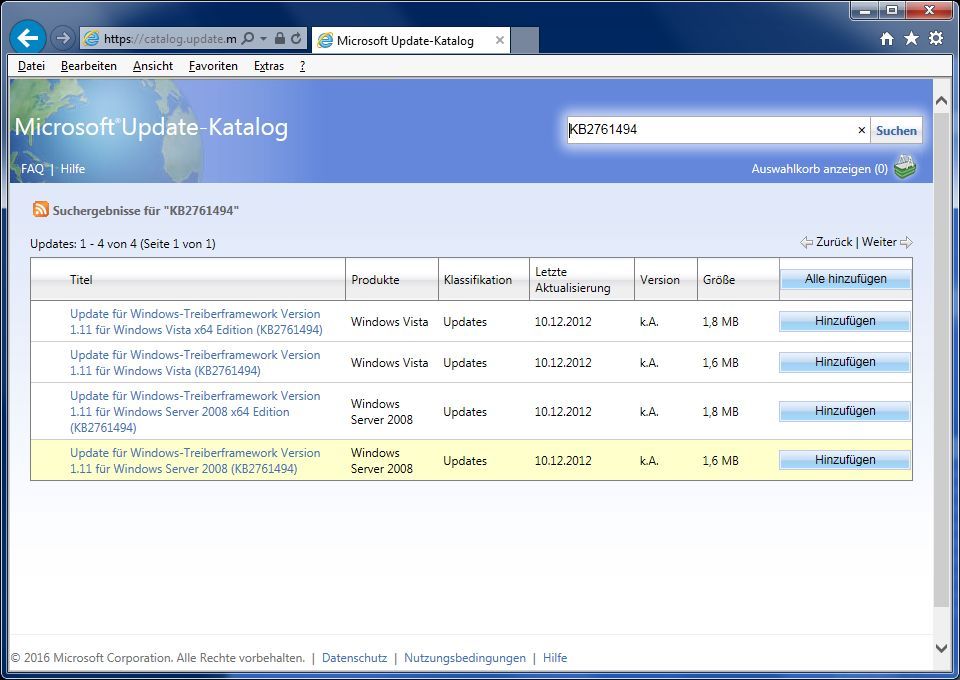Click '10.12.2012' date in highlighted row
Image resolution: width=960 pixels, height=680 pixels.
coord(563,461)
